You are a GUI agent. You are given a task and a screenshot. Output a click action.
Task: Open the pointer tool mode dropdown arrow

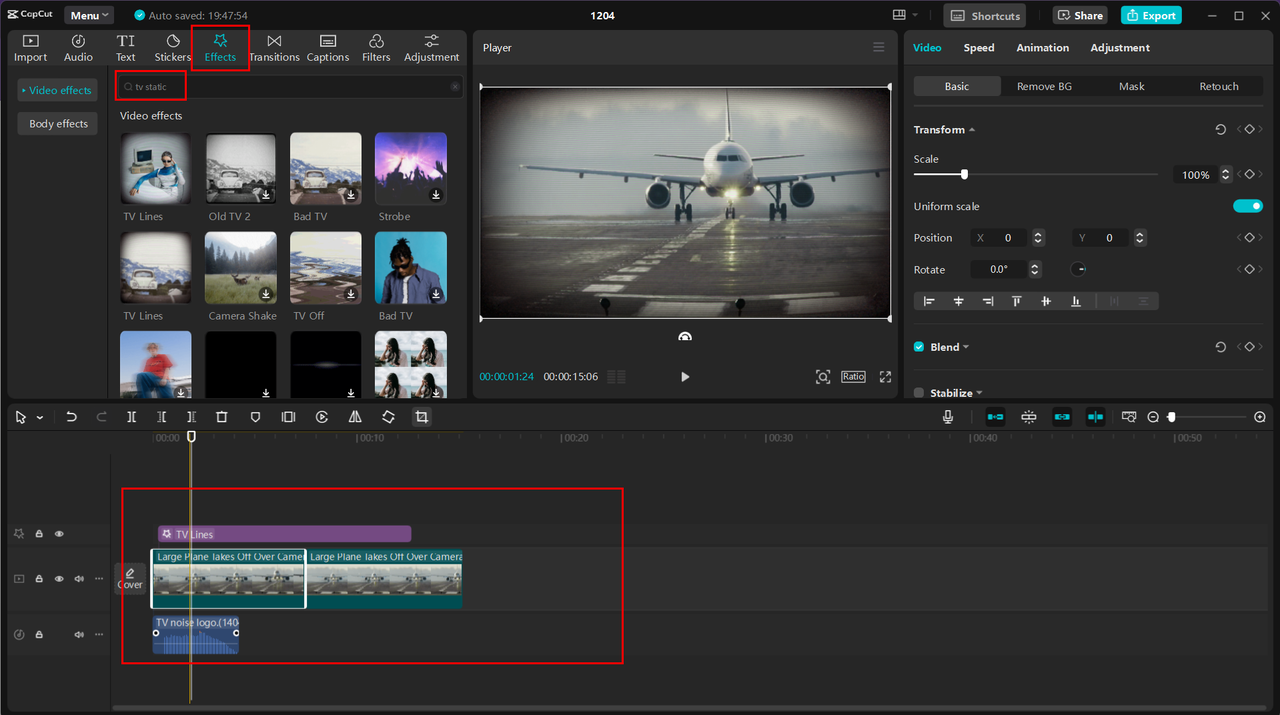point(40,417)
